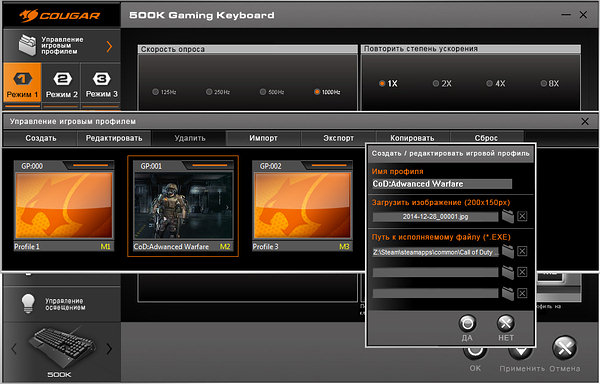This screenshot has width=600, height=384.
Task: Clear the Call of Duty EXE path
Action: point(522,251)
